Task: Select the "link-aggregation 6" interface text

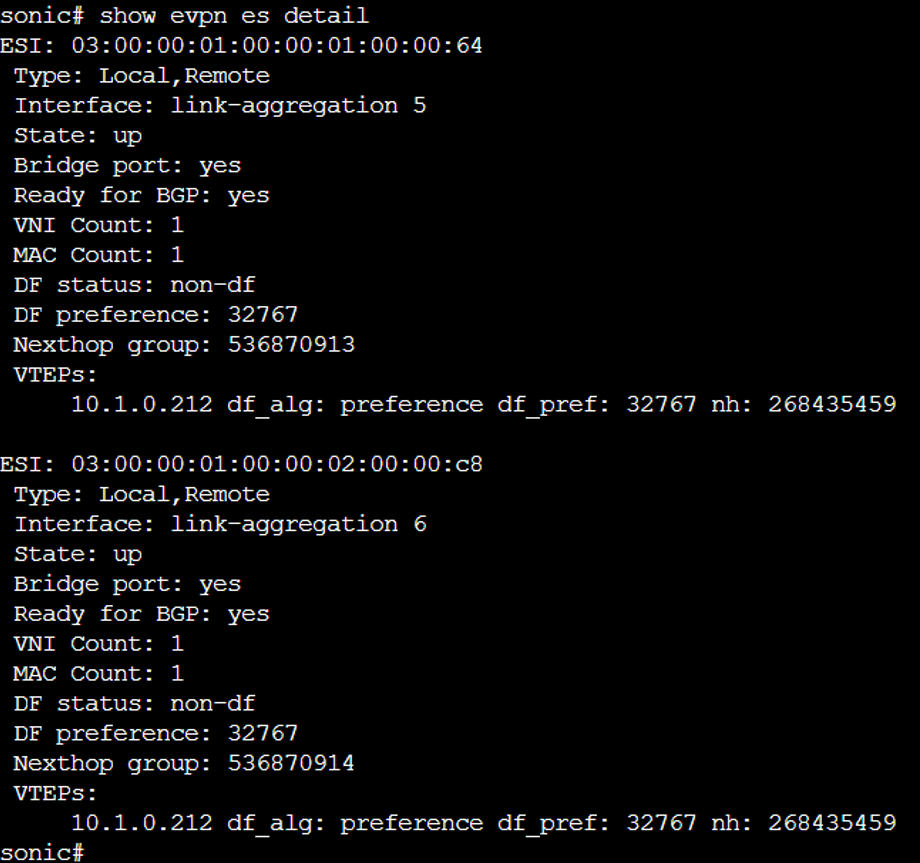Action: (298, 524)
